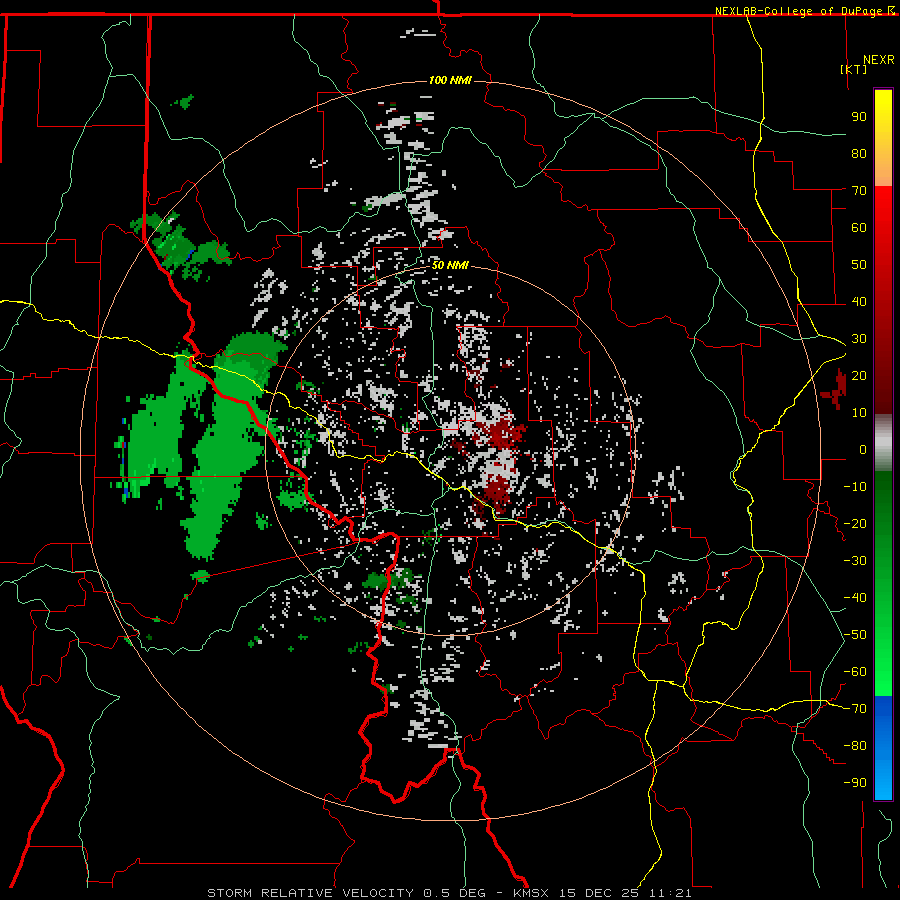Click the 60 value on velocity scale
The width and height of the screenshot is (900, 900).
tap(859, 228)
